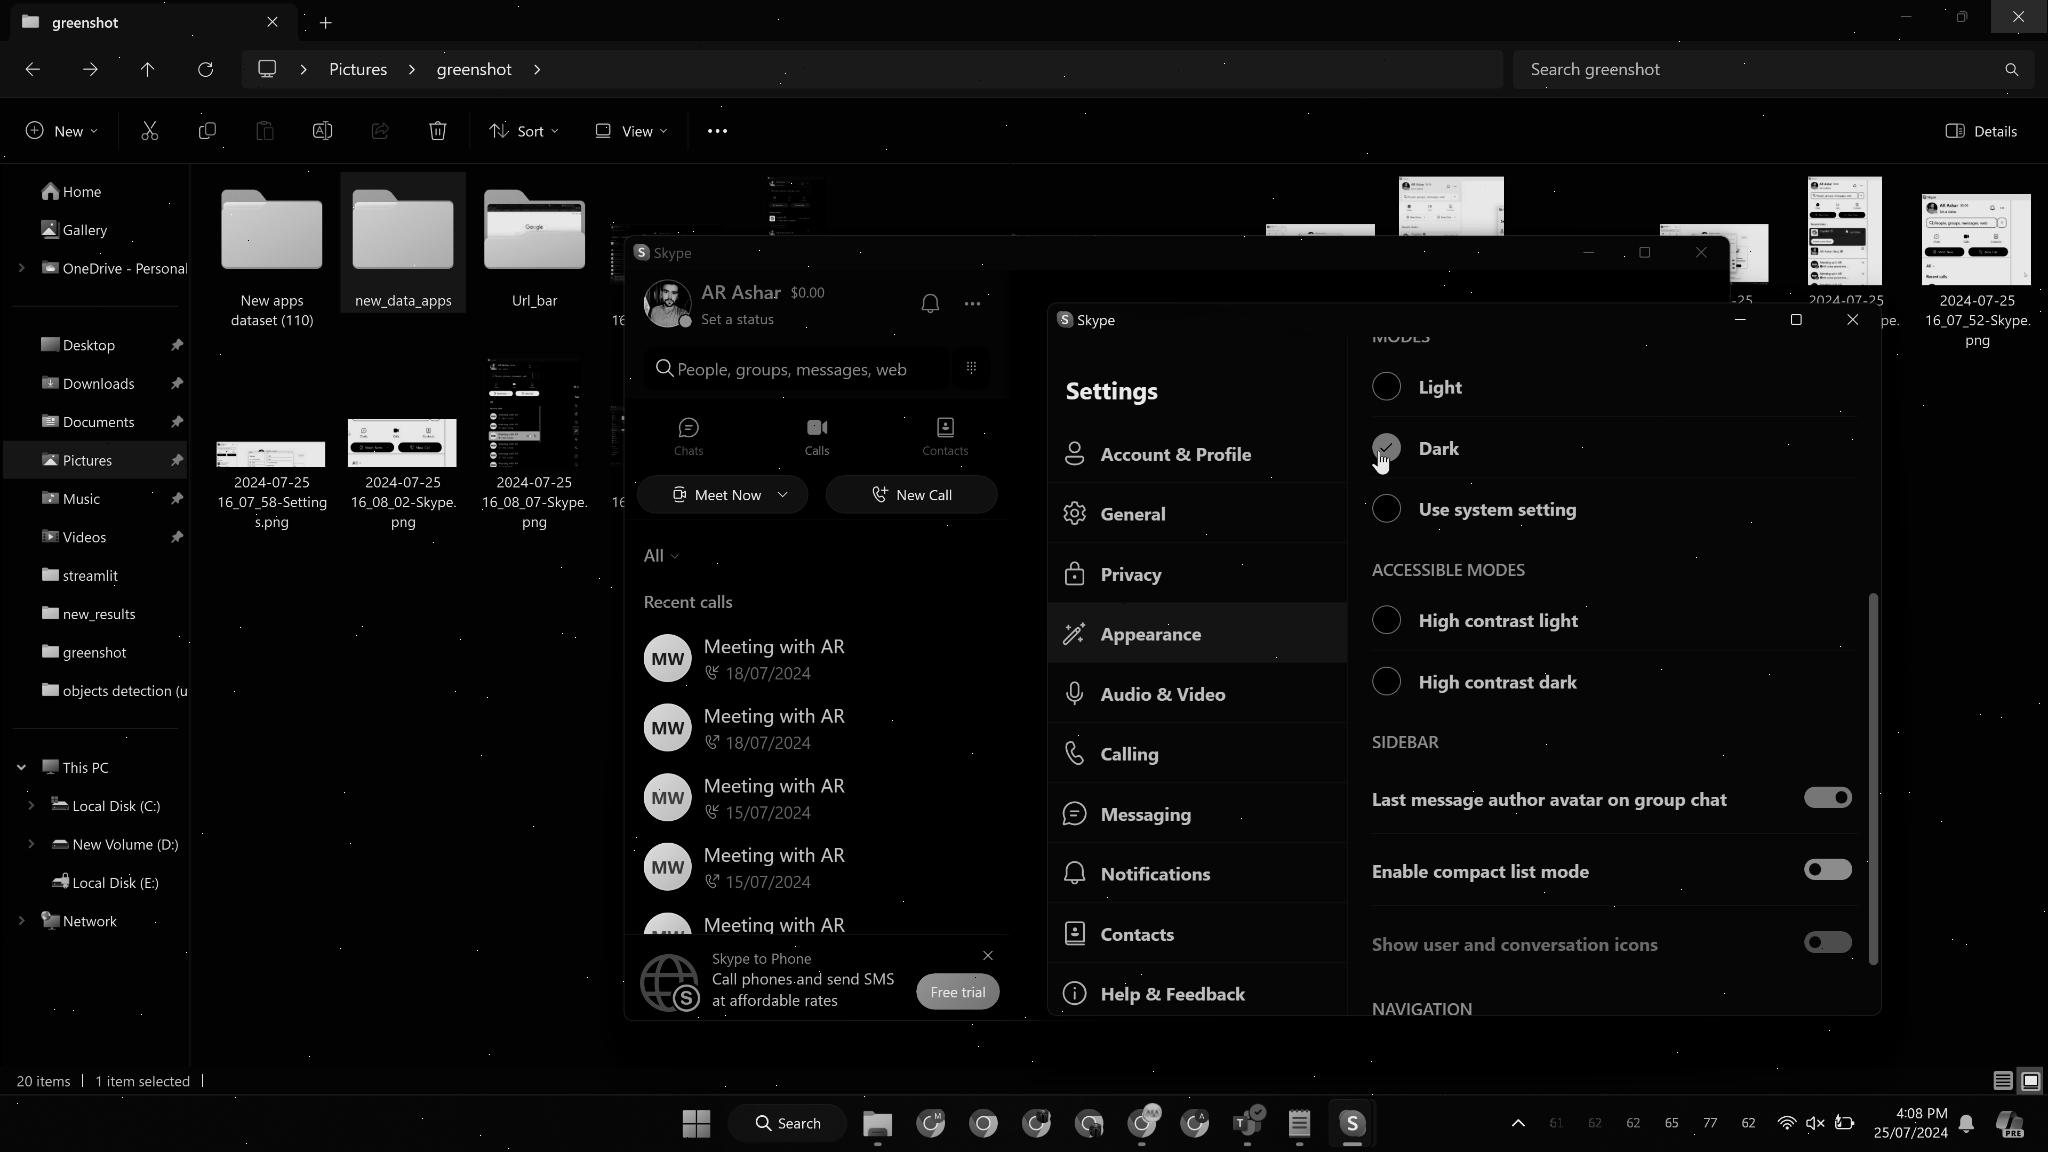Viewport: 2048px width, 1152px height.
Task: Switch Explorer to large icons view
Action: pyautogui.click(x=2030, y=1081)
